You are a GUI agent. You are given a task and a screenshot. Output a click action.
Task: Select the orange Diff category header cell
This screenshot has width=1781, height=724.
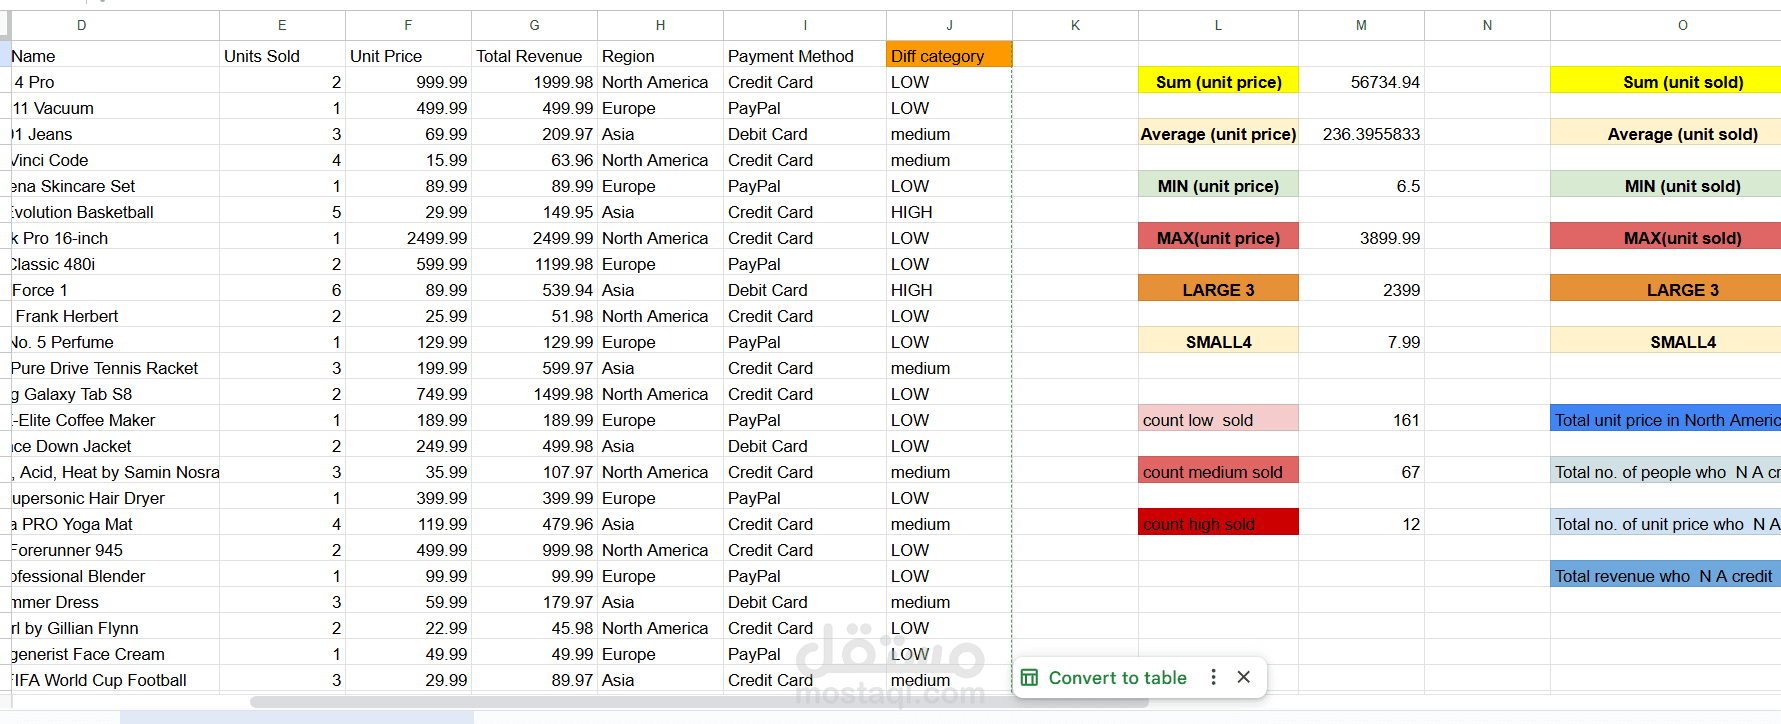pyautogui.click(x=949, y=56)
